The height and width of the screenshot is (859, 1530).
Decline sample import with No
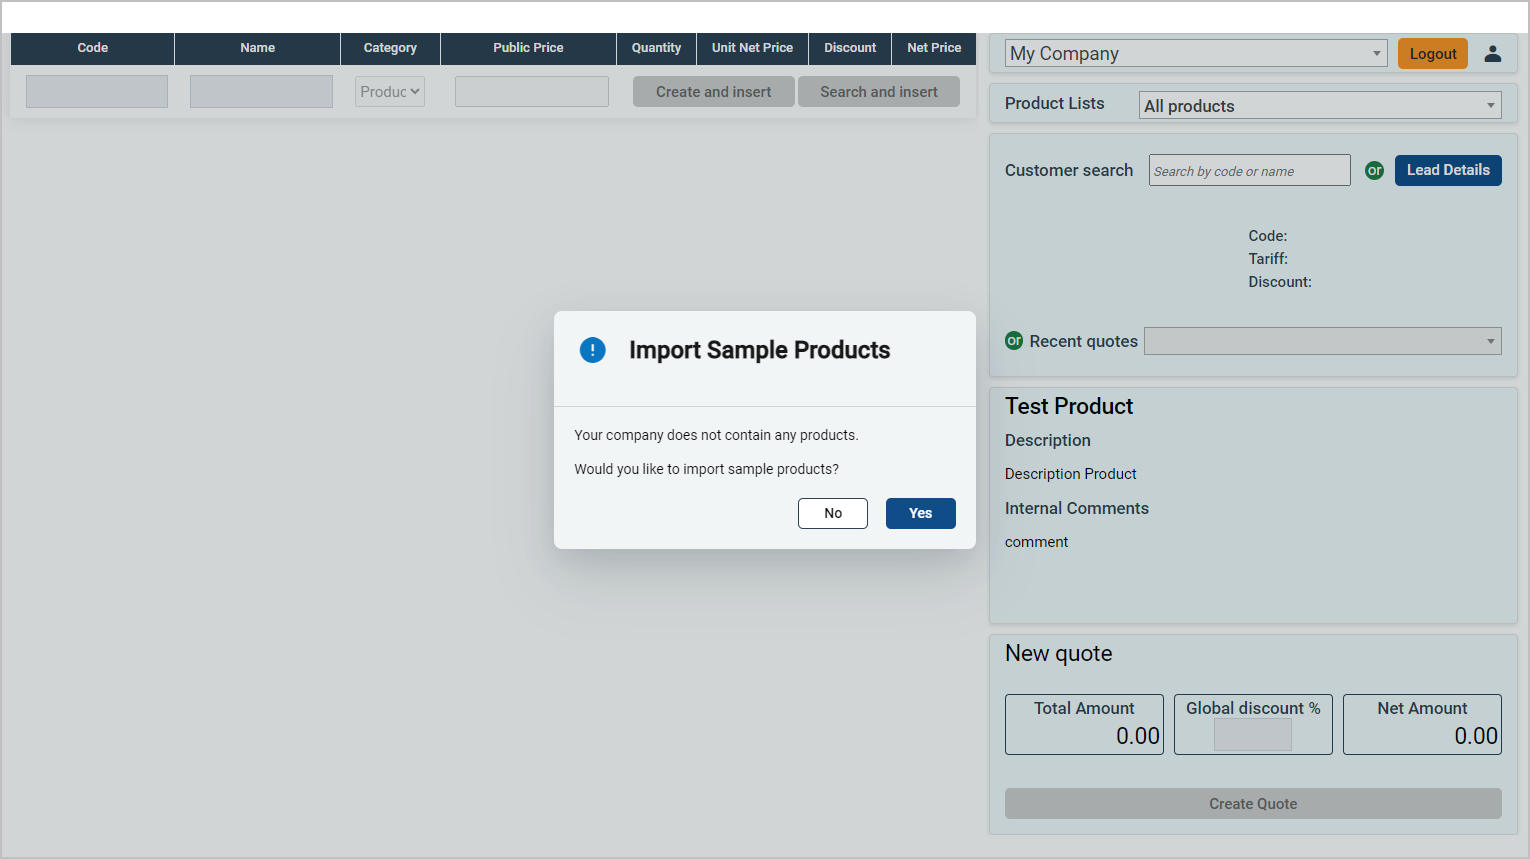coord(833,513)
